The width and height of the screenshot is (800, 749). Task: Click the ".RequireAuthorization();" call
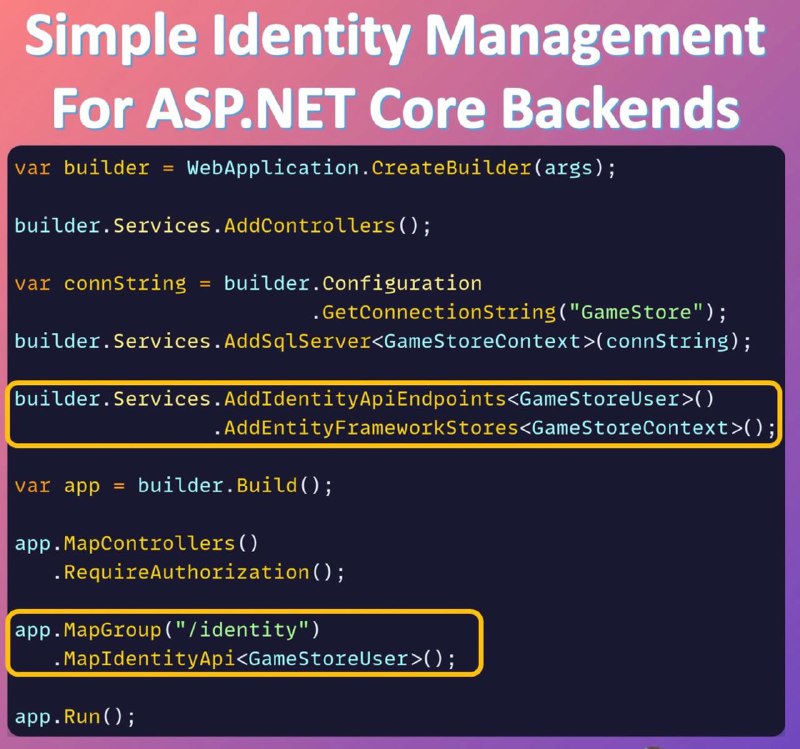tap(198, 572)
